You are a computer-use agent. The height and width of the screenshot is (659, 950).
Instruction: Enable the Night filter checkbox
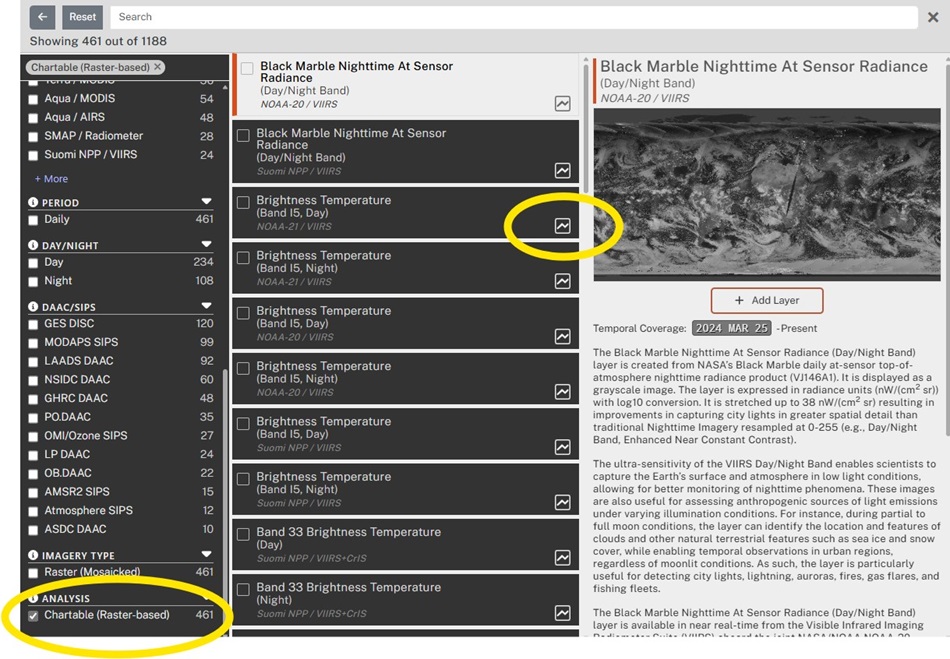33,282
